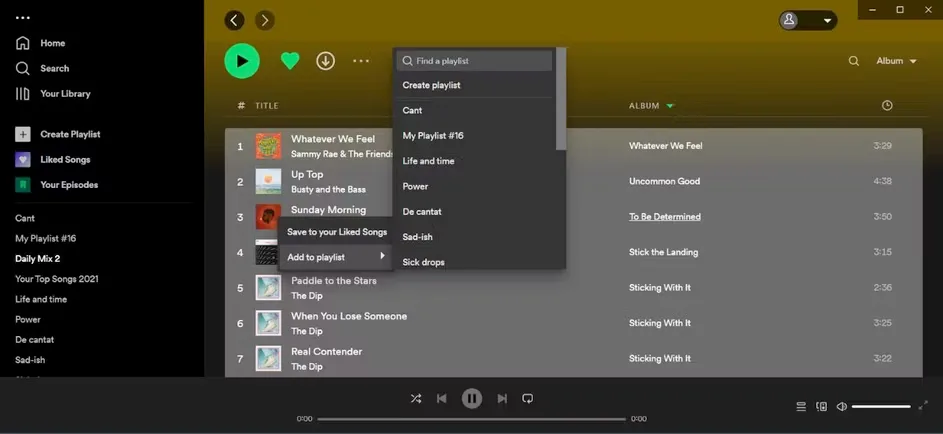Open the Uncommon Good album link
This screenshot has width=943, height=434.
coord(665,182)
